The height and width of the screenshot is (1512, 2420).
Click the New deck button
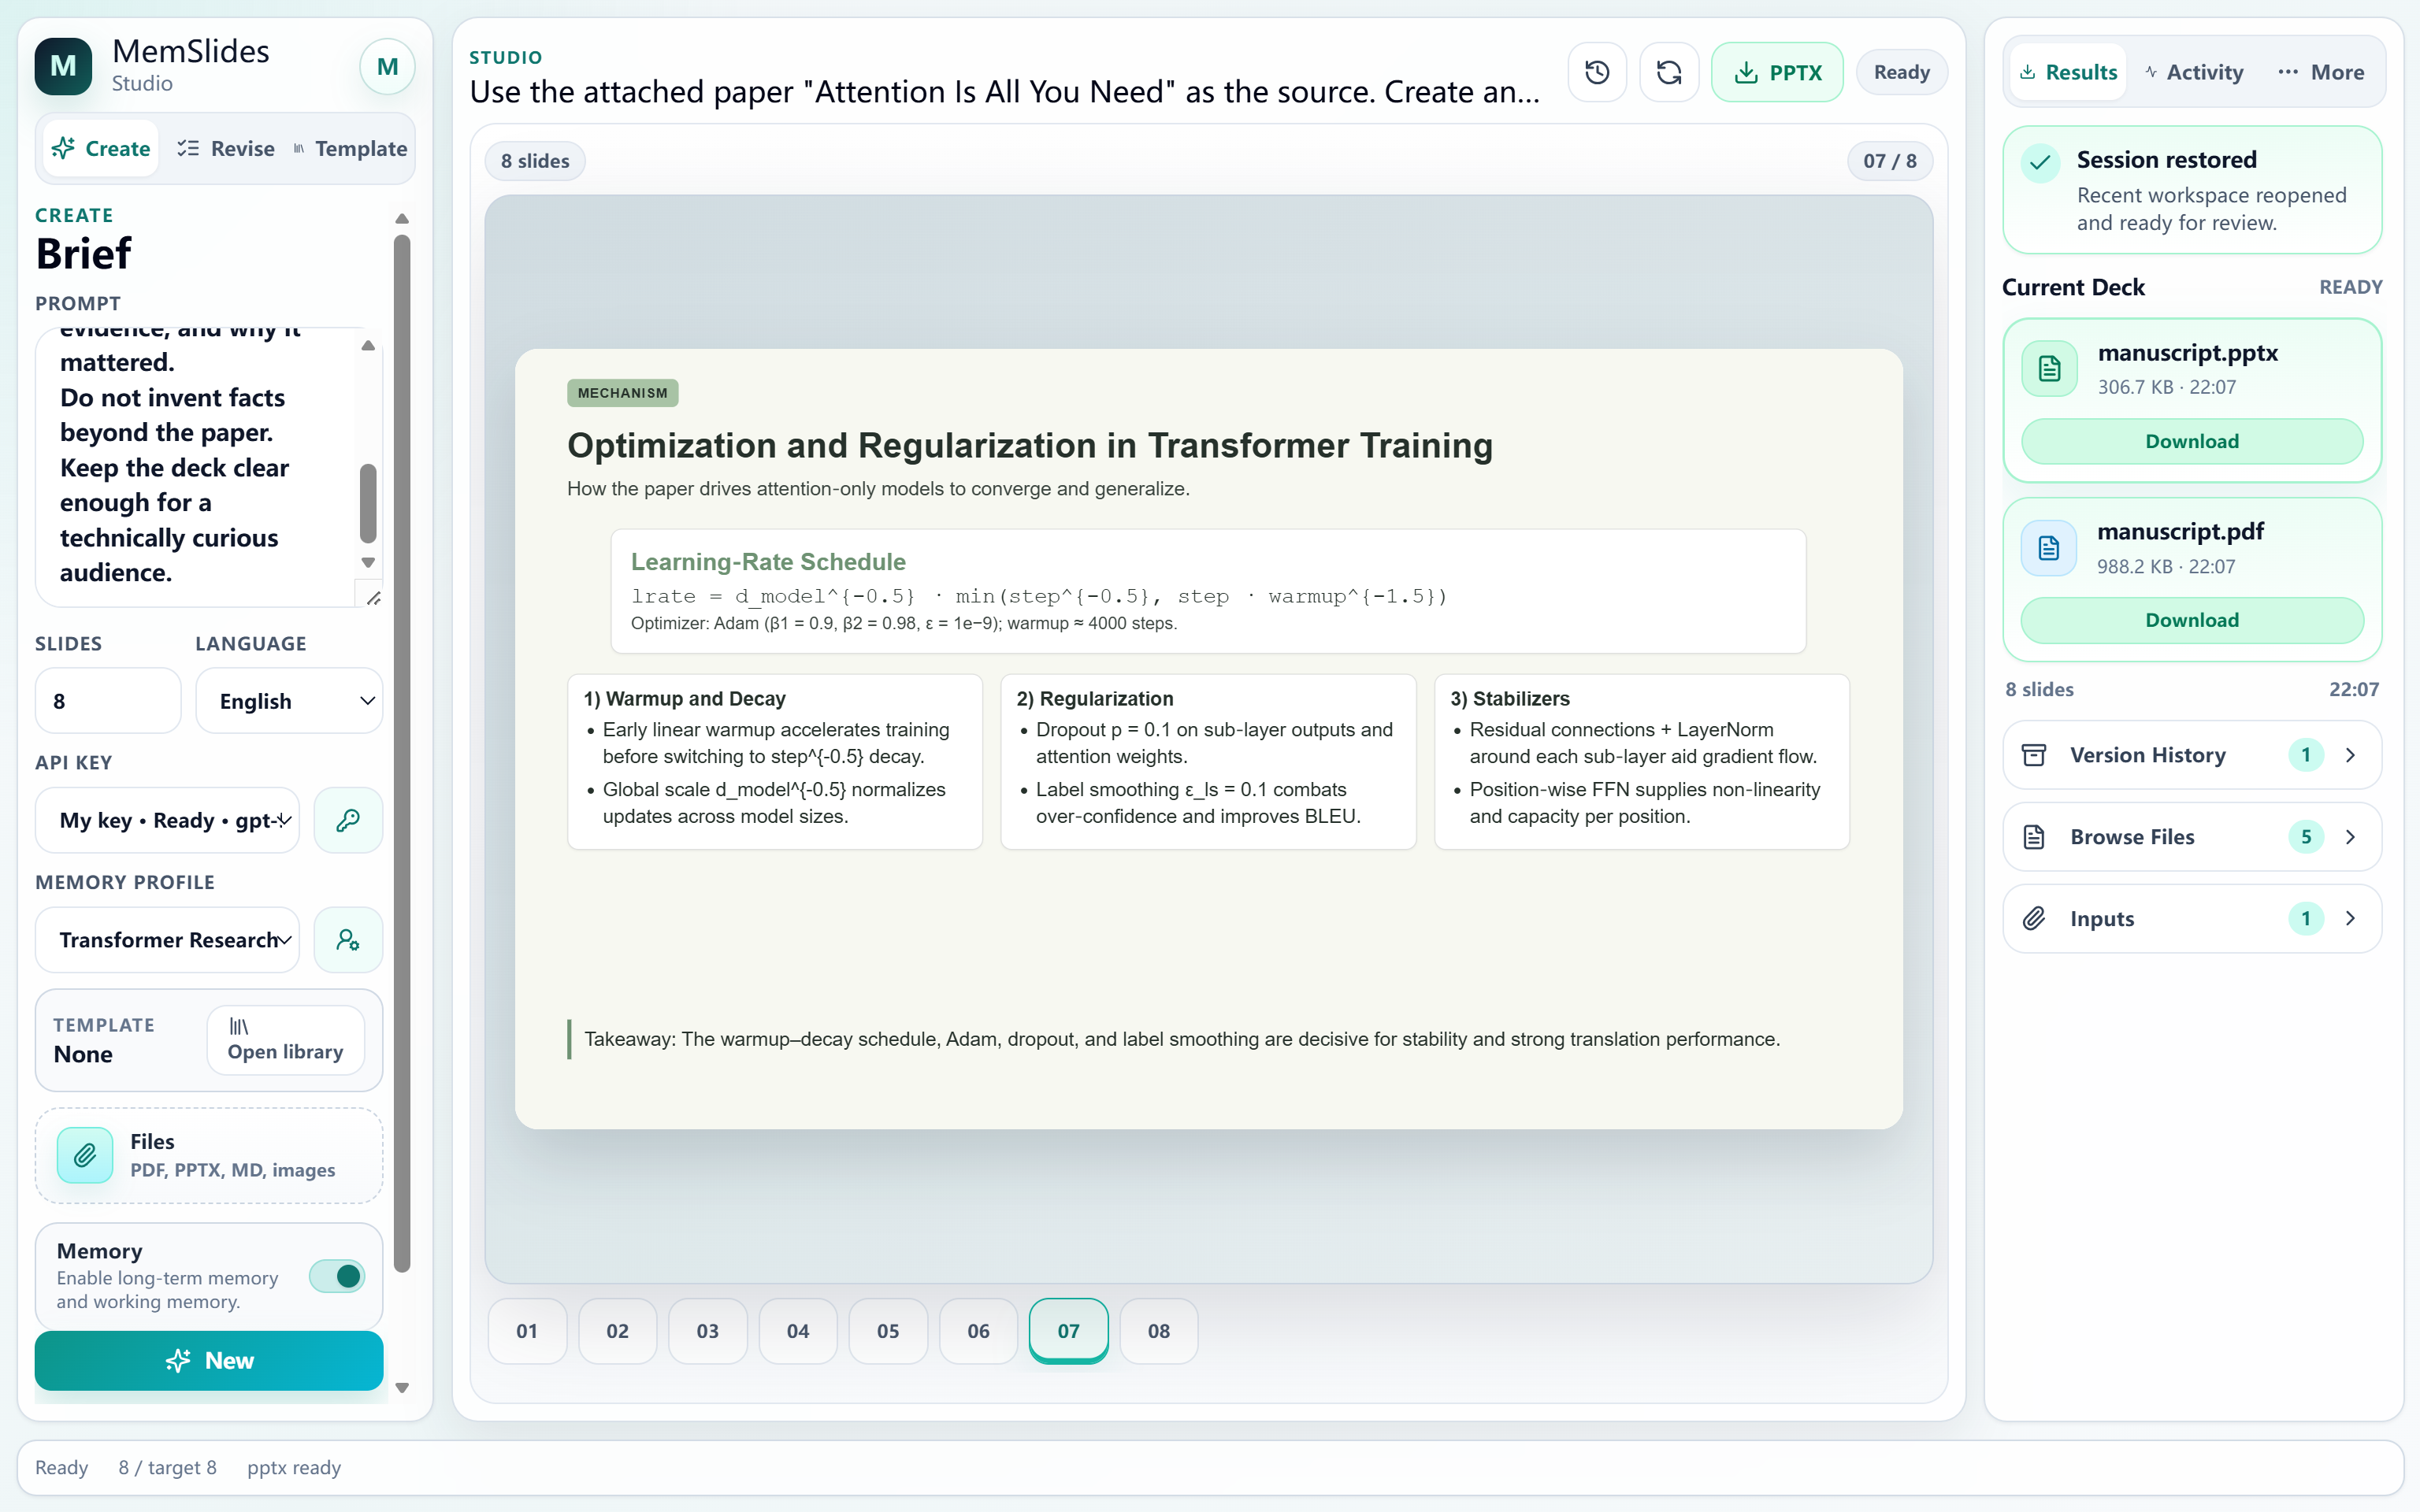[209, 1360]
